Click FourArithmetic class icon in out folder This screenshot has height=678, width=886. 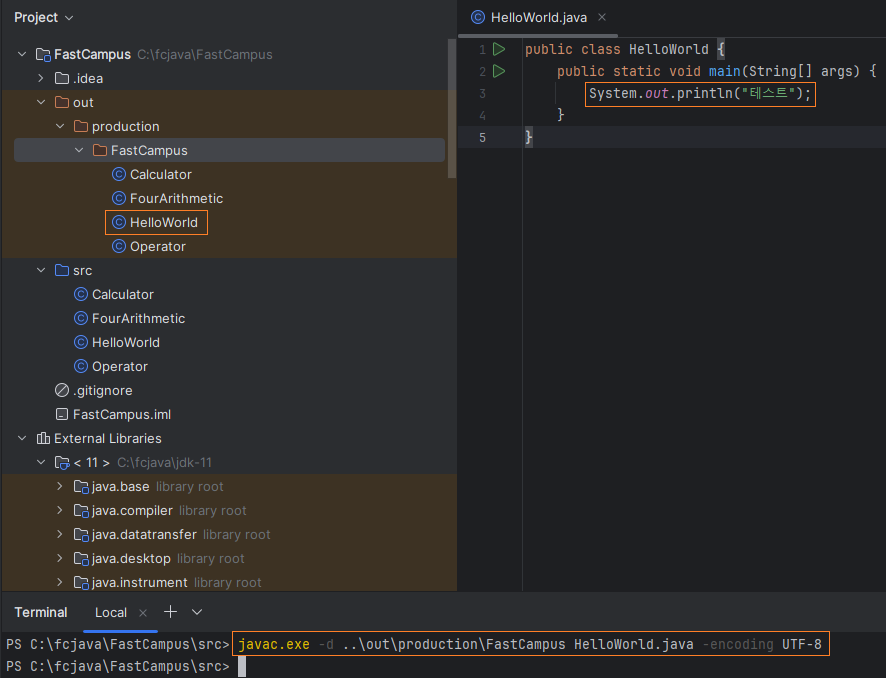pyautogui.click(x=119, y=198)
